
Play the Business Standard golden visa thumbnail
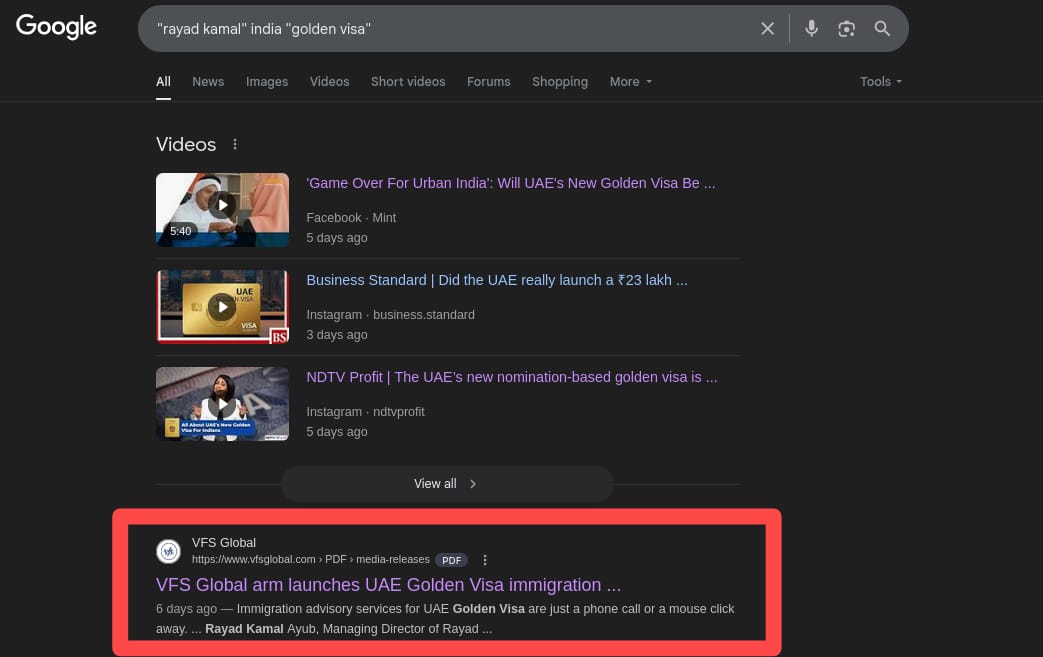click(x=222, y=307)
